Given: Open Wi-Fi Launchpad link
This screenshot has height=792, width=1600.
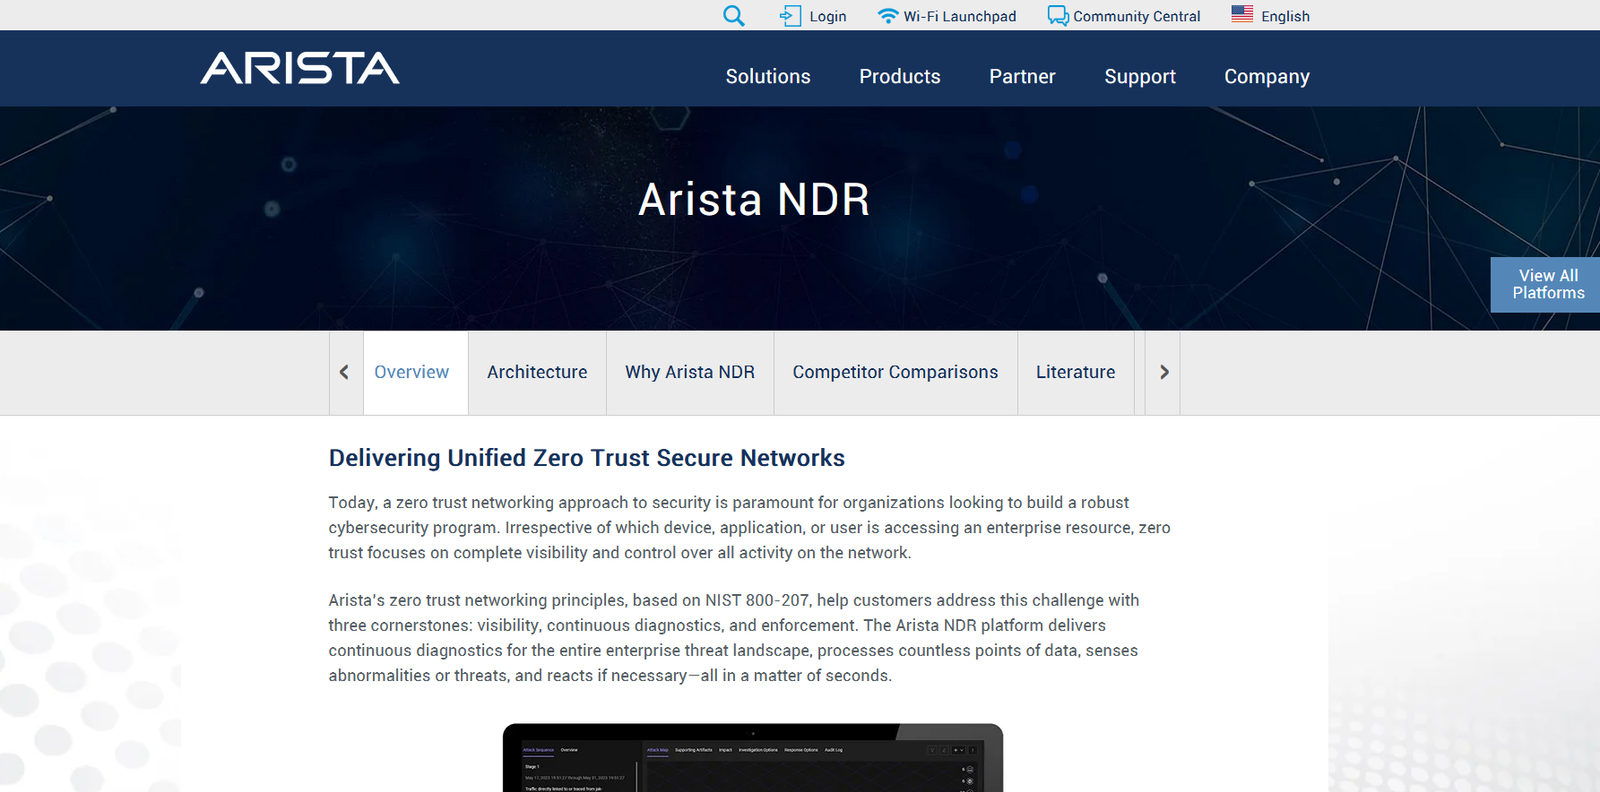Looking at the screenshot, I should point(959,16).
